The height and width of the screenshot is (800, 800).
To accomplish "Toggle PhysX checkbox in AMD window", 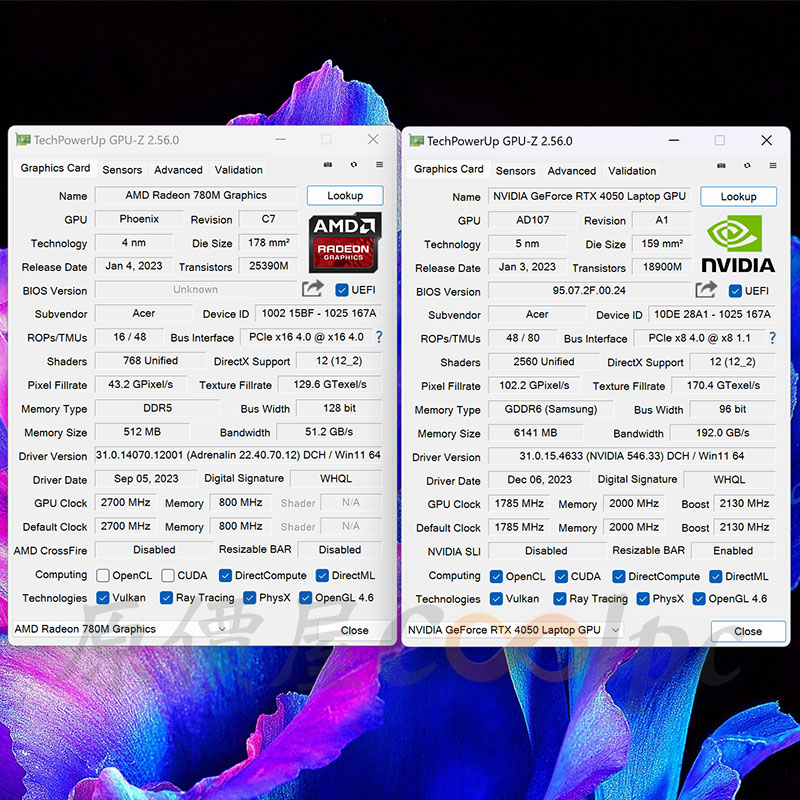I will 249,597.
